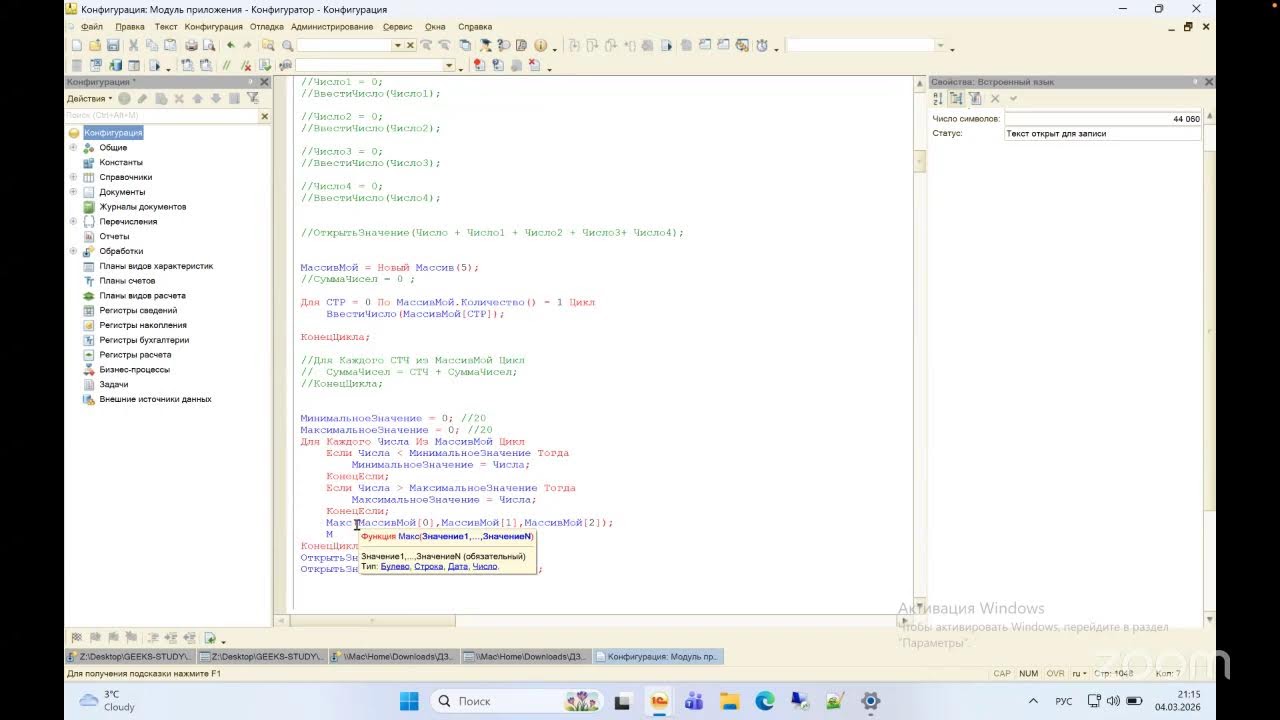Expand the Общие tree node
Image resolution: width=1280 pixels, height=720 pixels.
(x=73, y=147)
